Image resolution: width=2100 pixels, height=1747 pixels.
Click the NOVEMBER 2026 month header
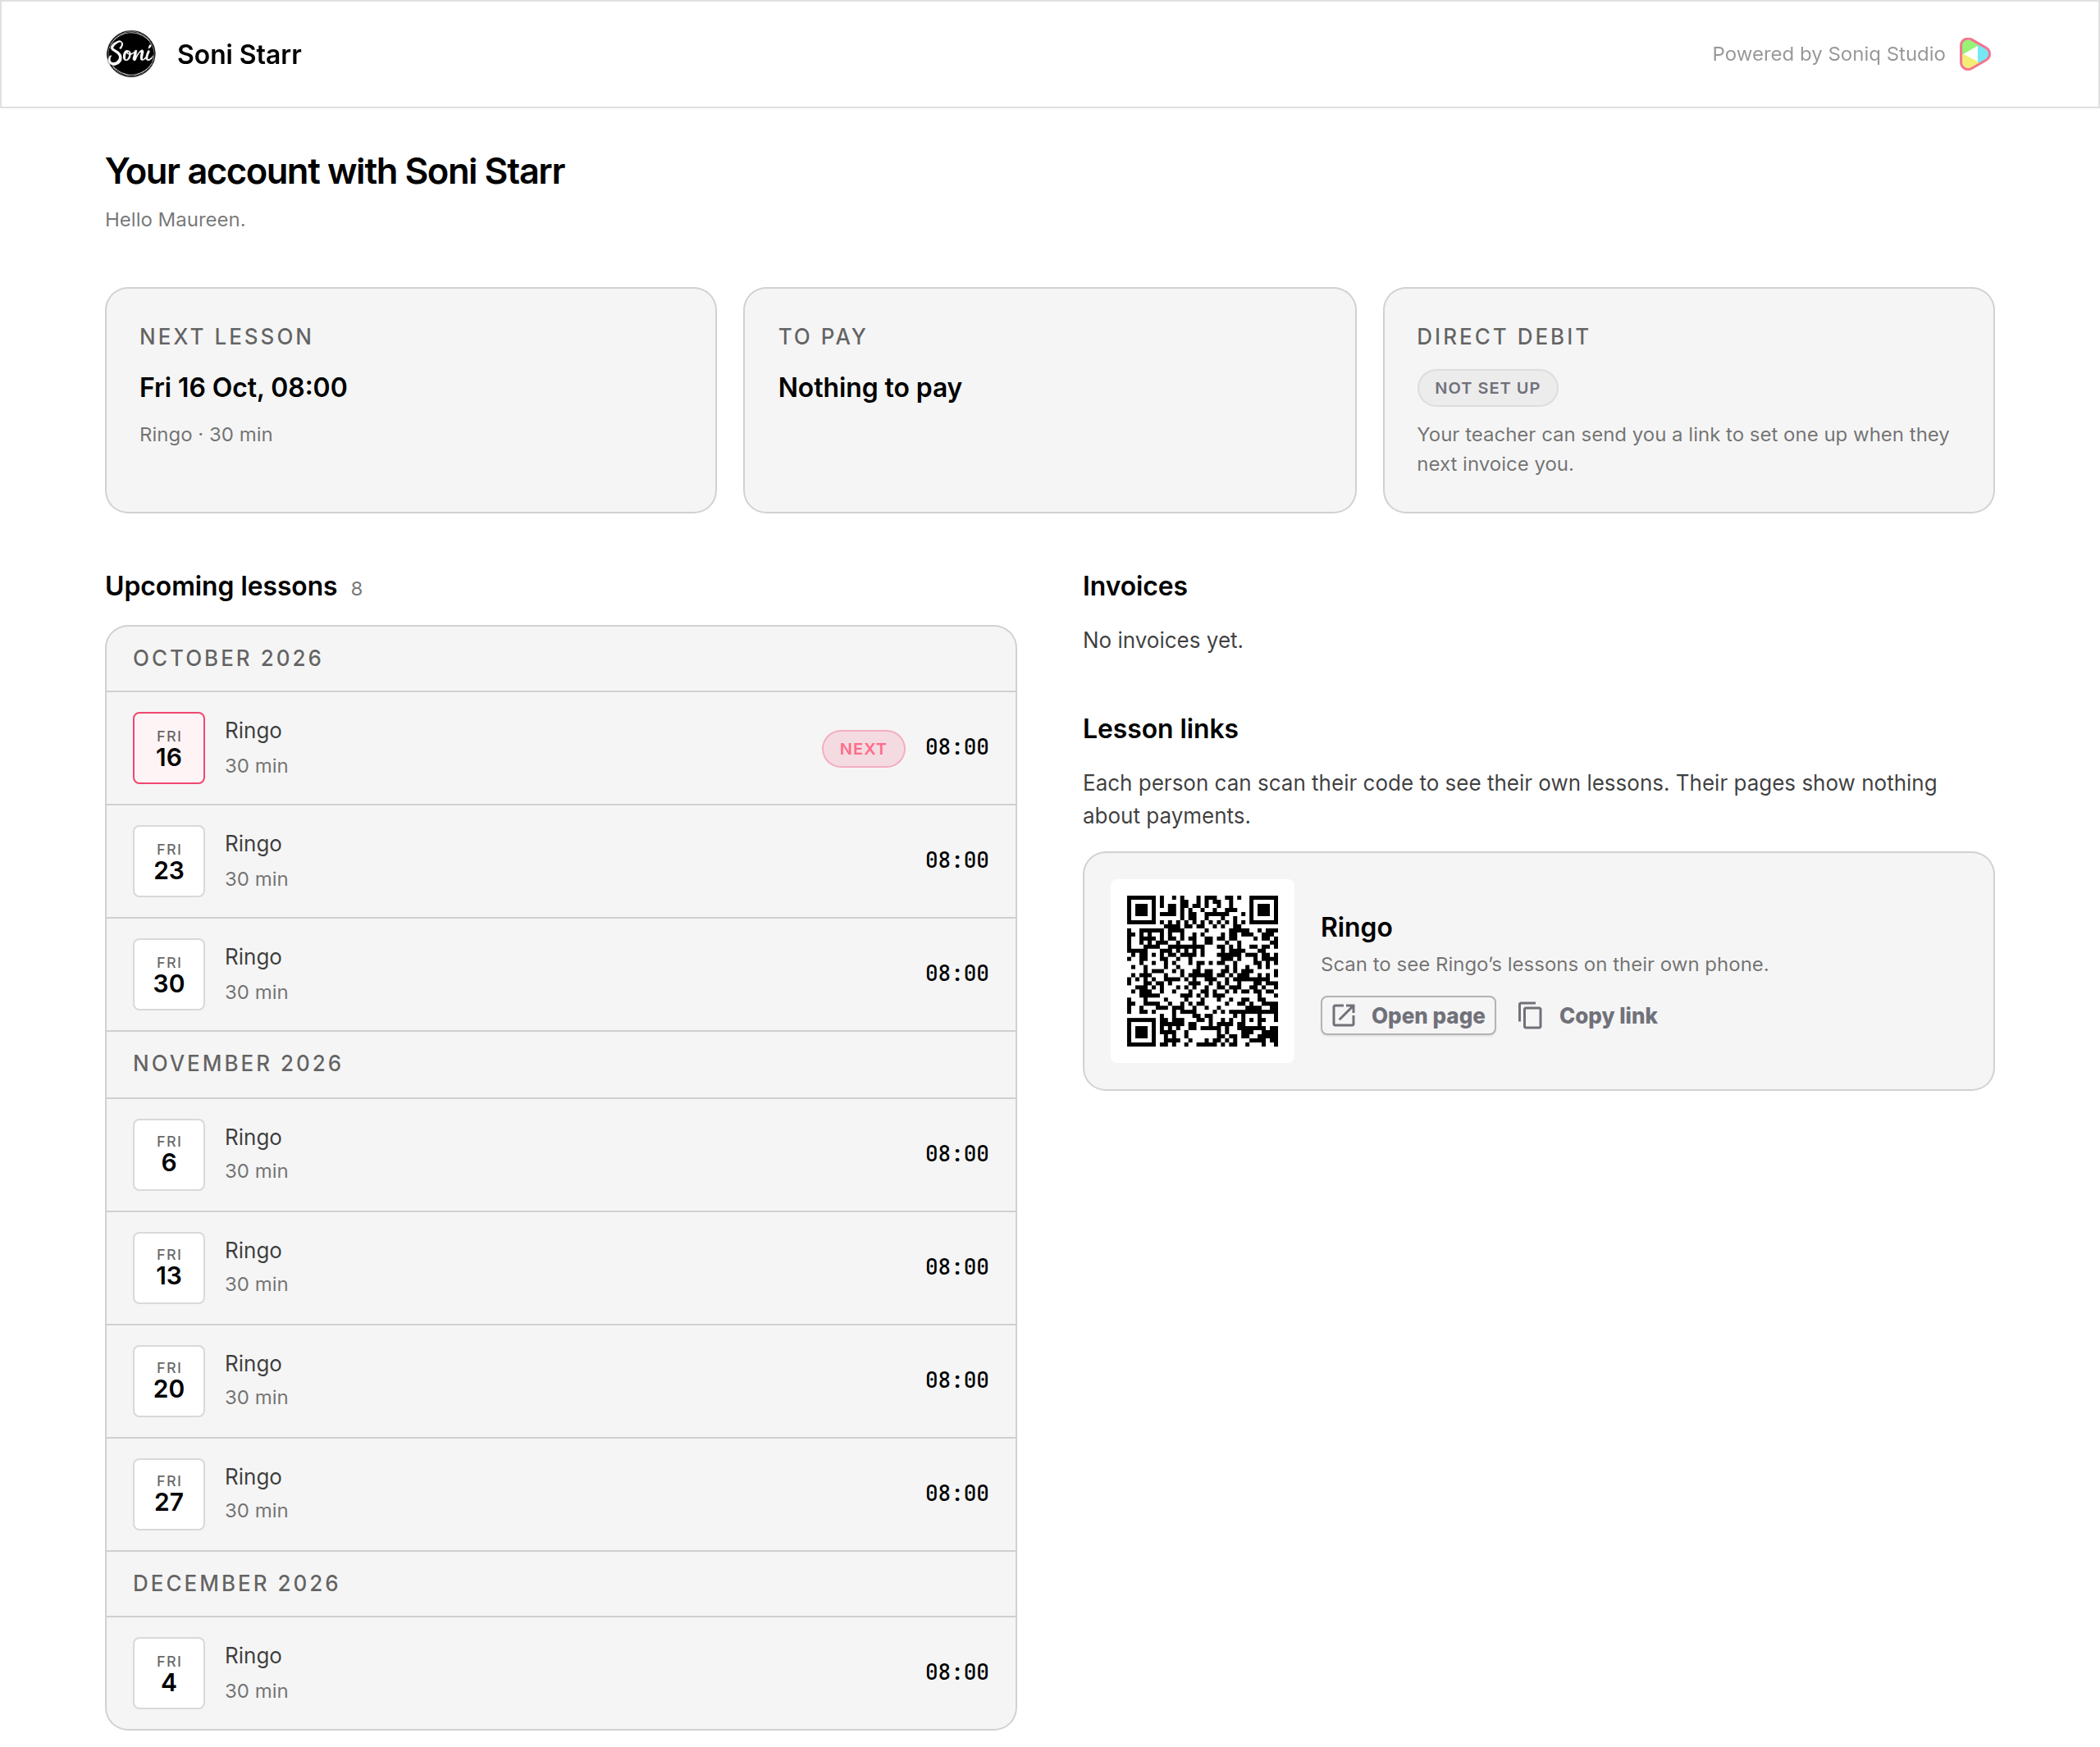561,1064
